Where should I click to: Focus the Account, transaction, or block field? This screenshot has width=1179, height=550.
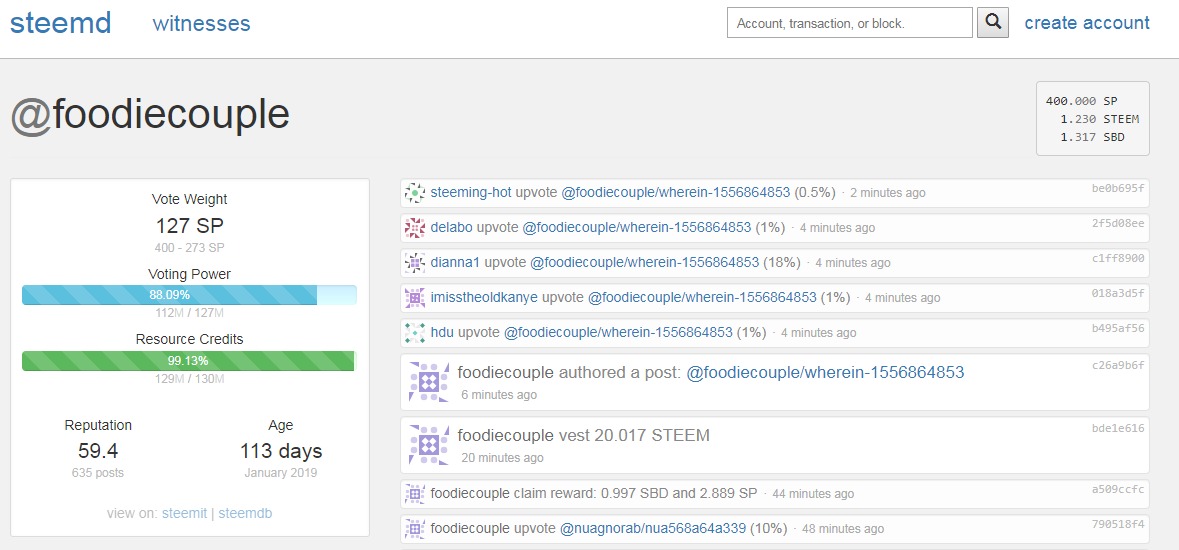[x=850, y=23]
